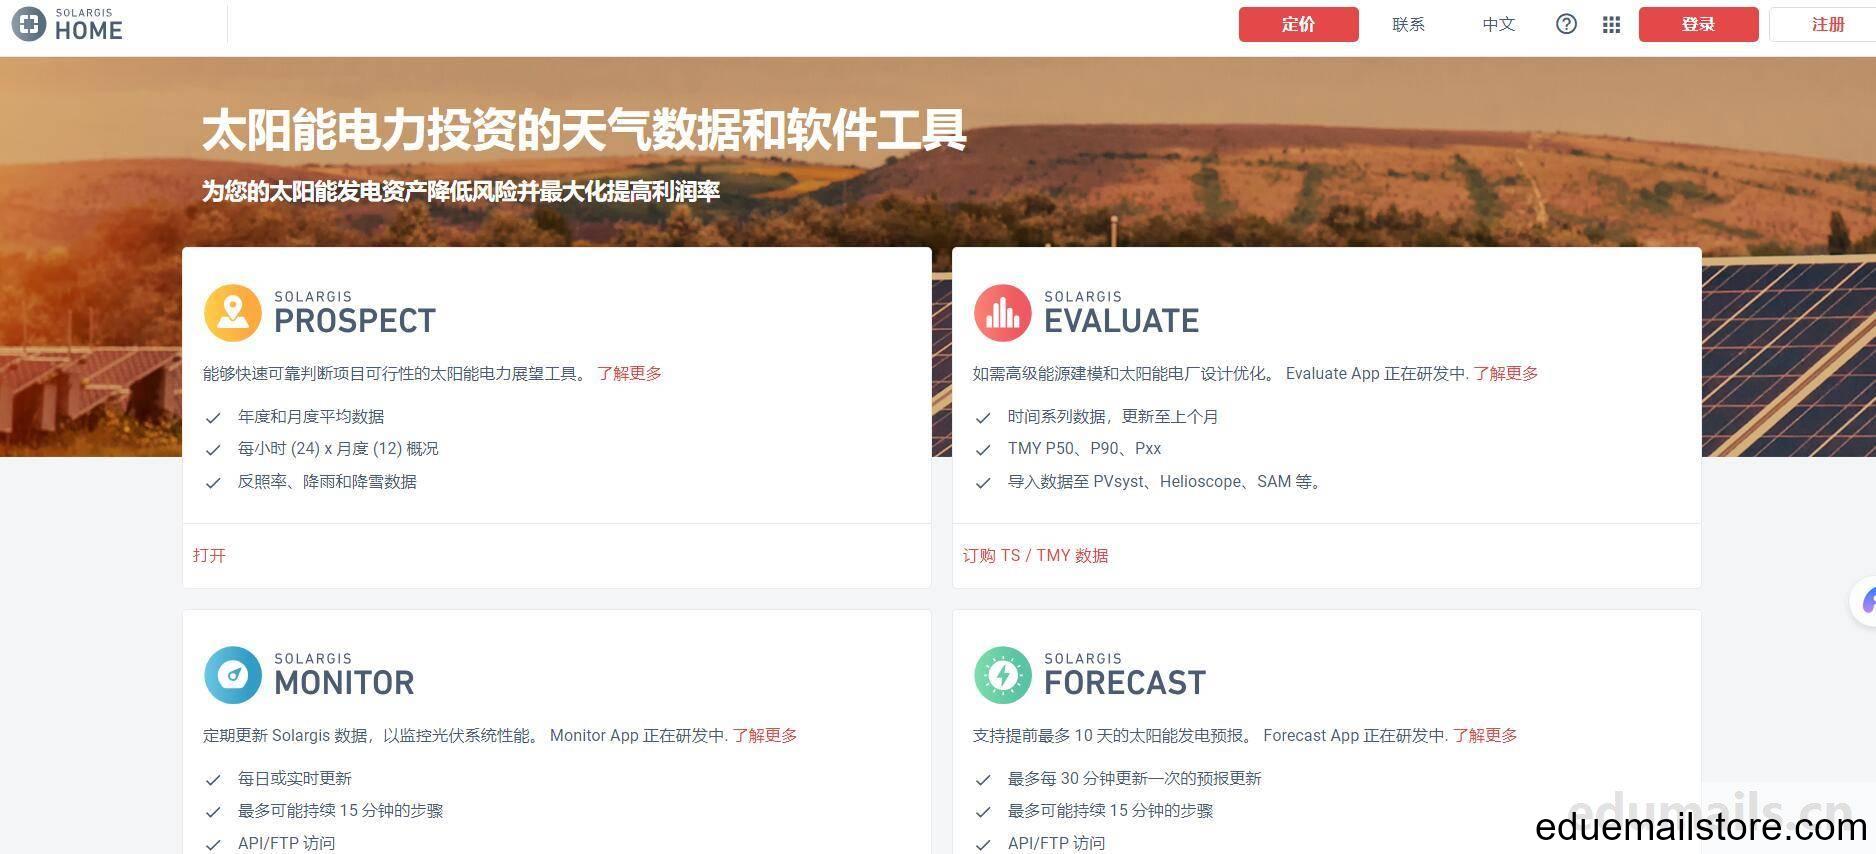This screenshot has height=854, width=1876.
Task: Click the headline 太阳能电力投资的天气数据和软件工具
Action: point(584,130)
